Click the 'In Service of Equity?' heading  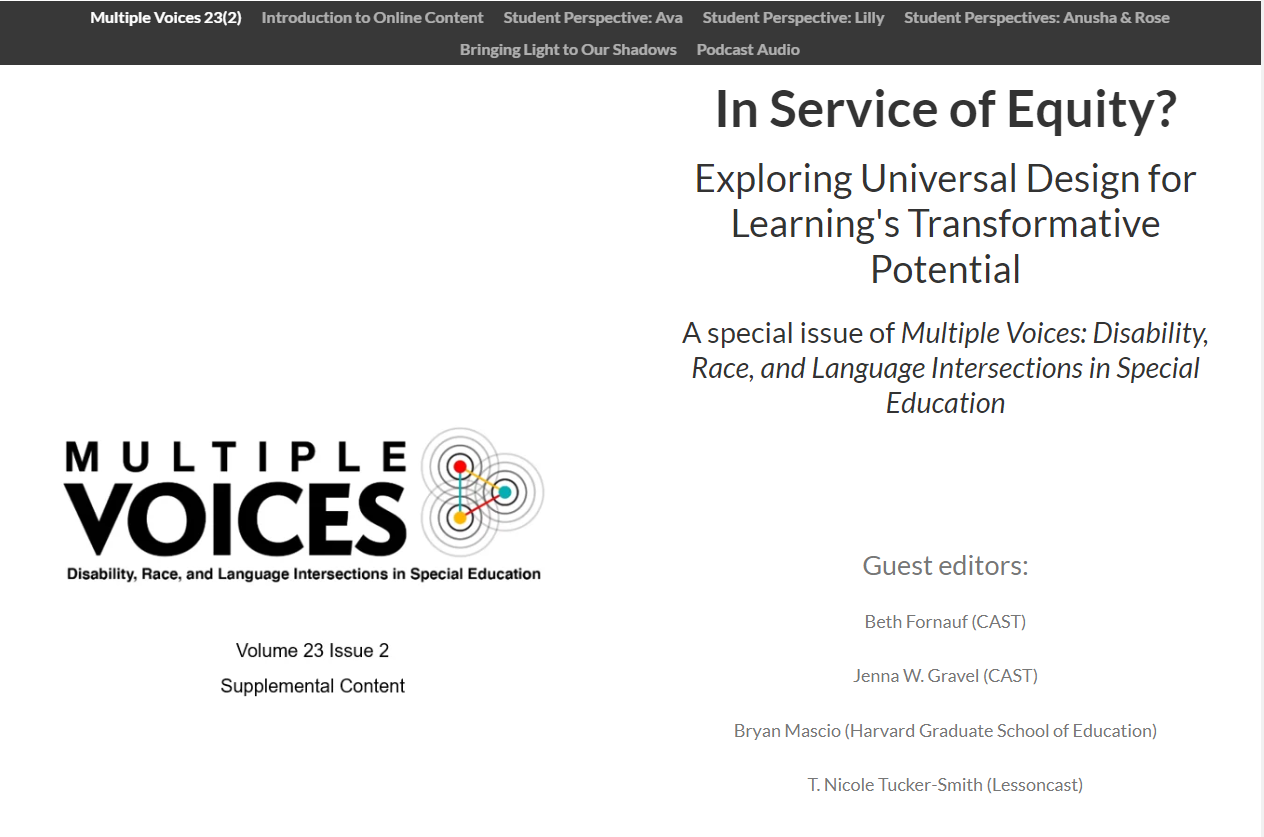click(946, 110)
